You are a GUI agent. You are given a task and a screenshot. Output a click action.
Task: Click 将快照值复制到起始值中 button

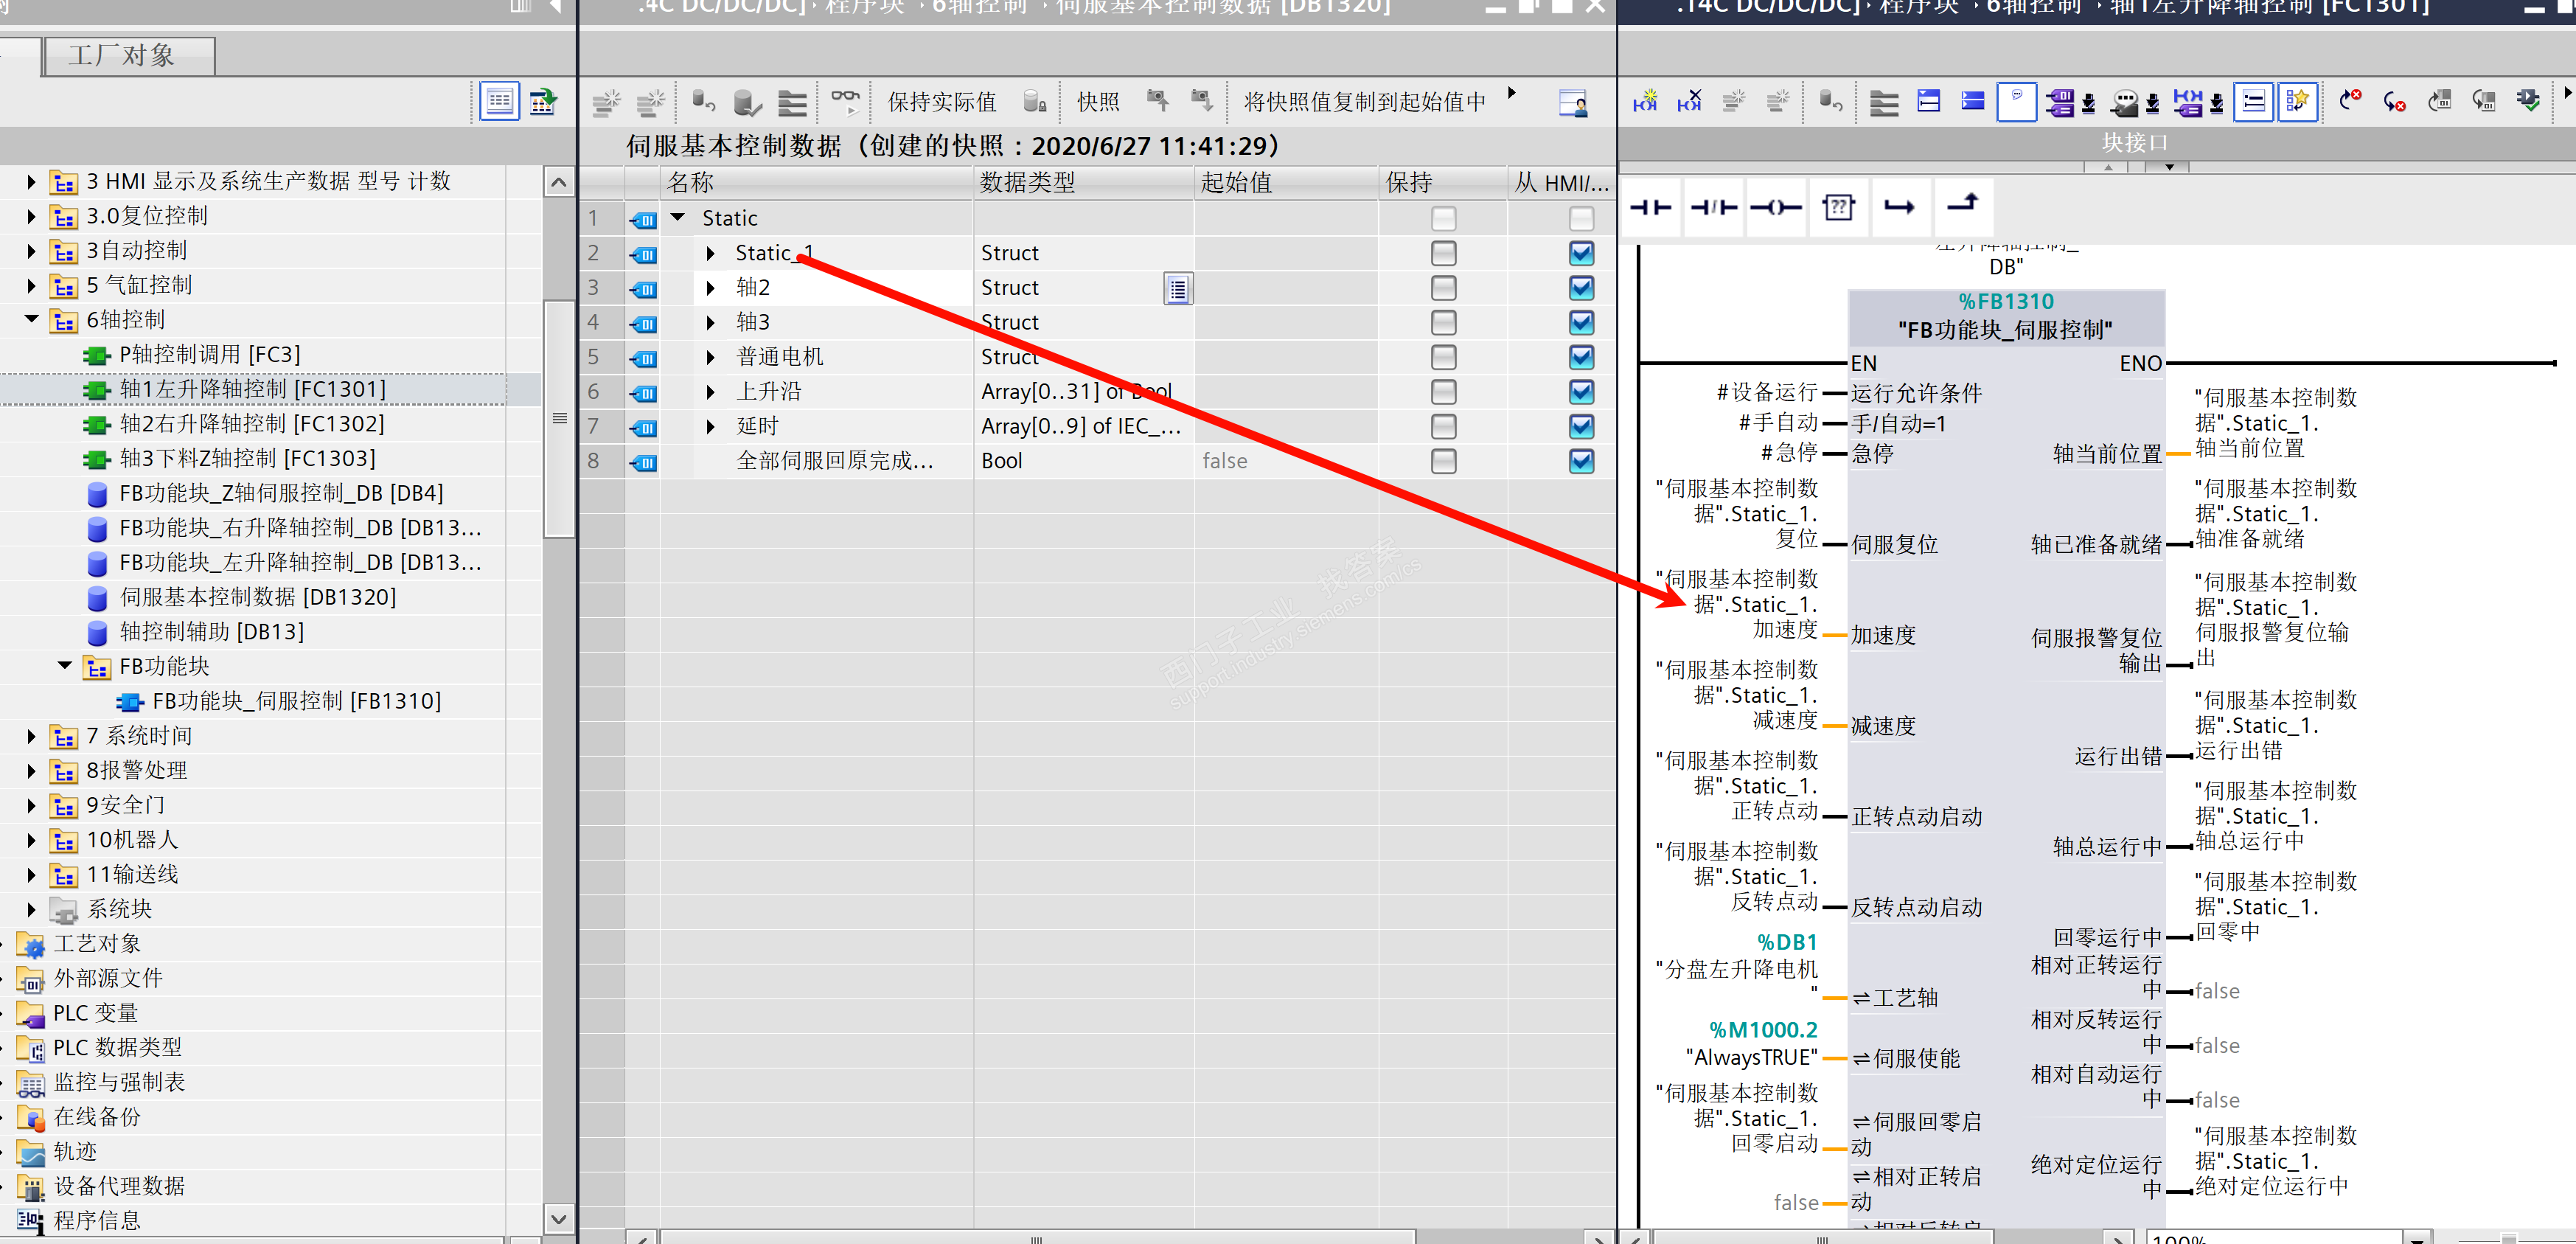1363,101
